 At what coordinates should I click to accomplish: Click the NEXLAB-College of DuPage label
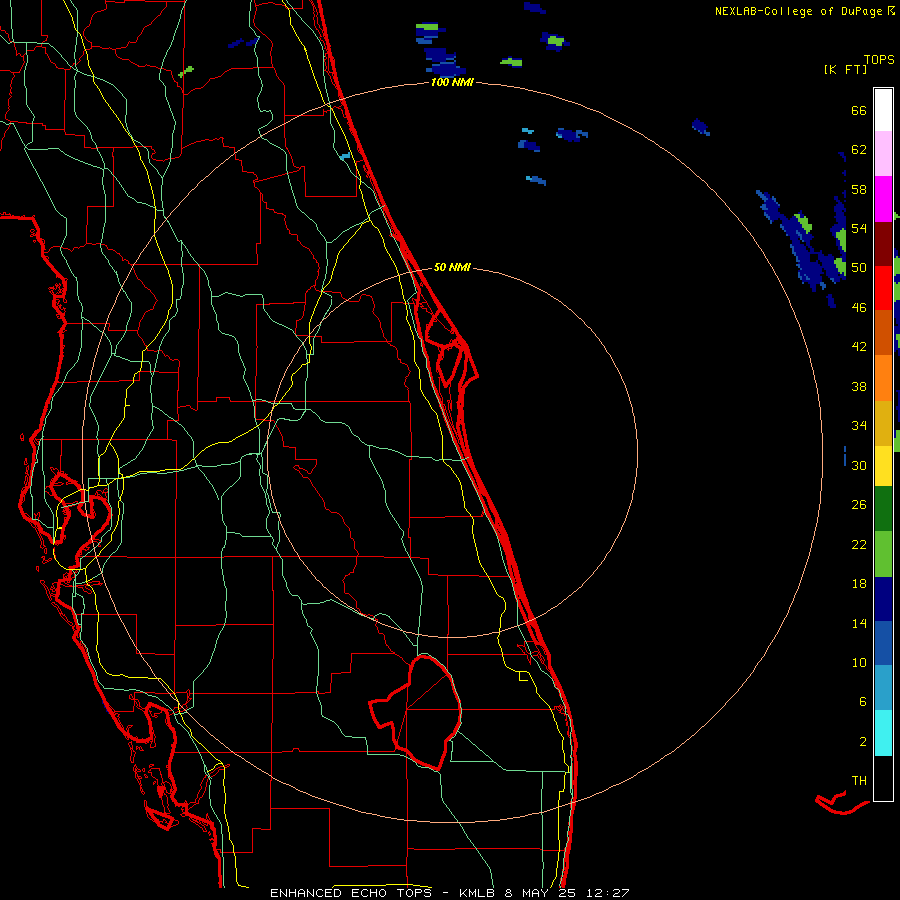[798, 11]
